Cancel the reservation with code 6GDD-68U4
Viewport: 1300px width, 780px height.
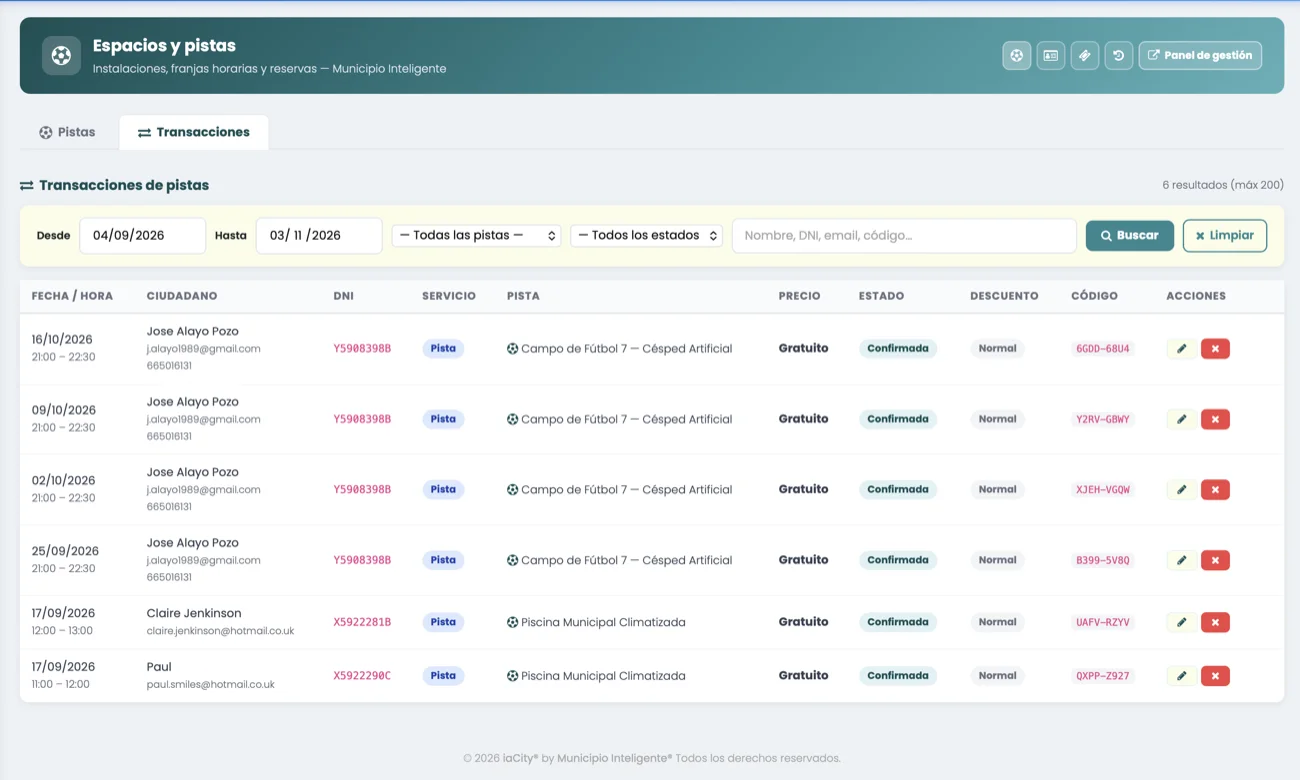click(1215, 349)
